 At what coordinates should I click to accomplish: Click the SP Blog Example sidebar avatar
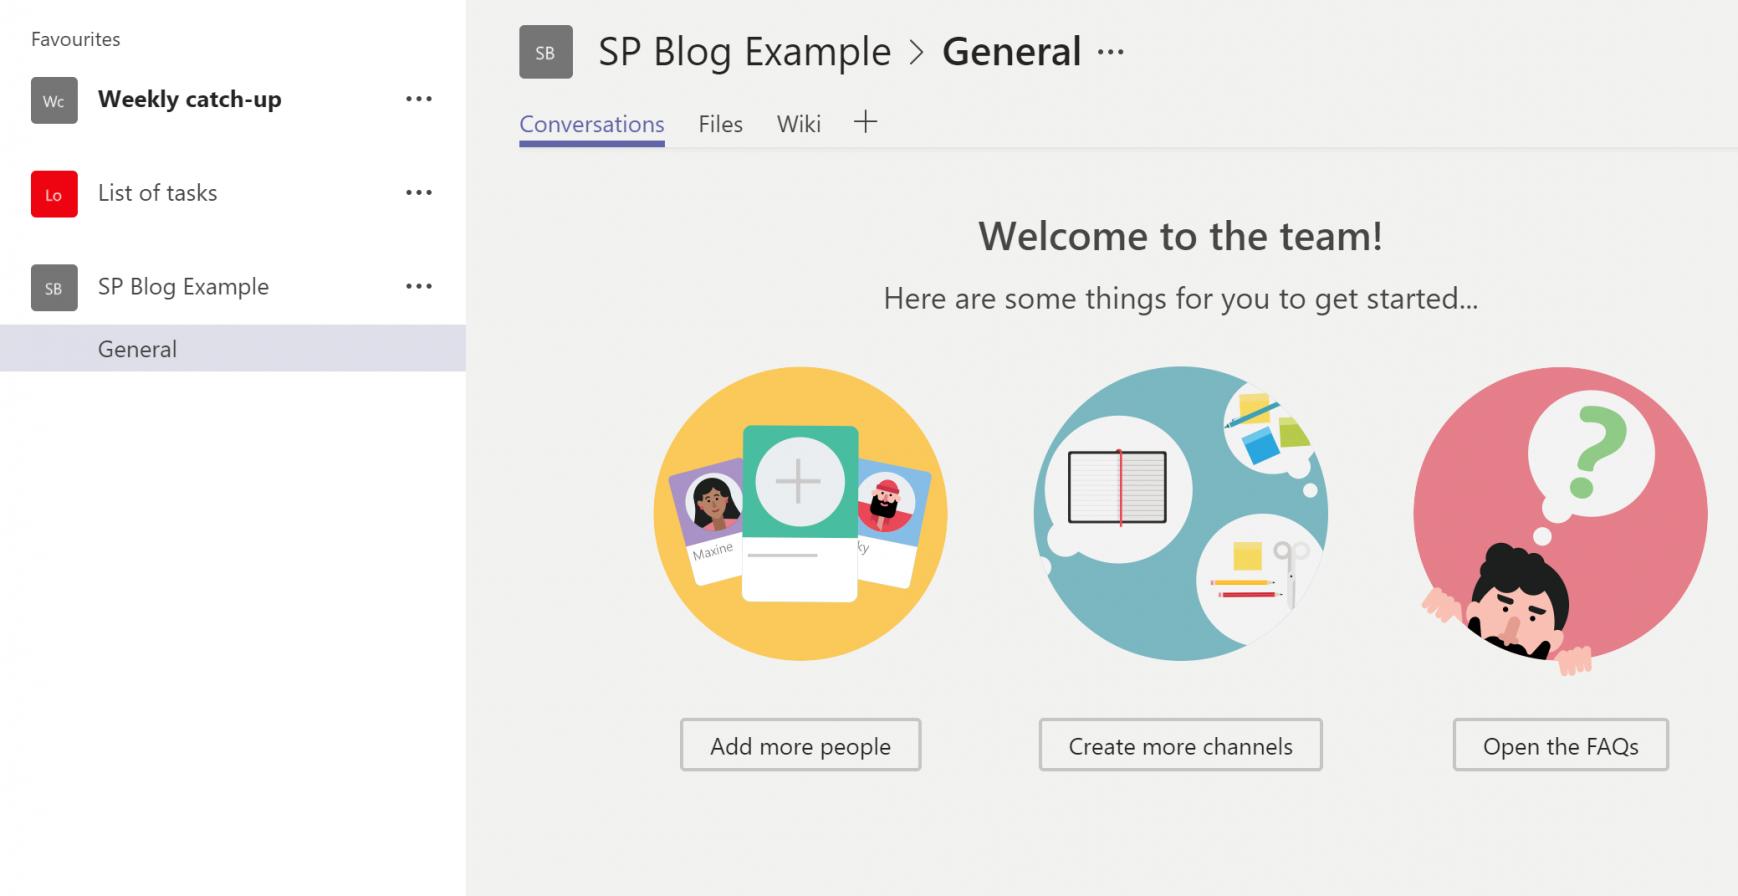tap(54, 288)
